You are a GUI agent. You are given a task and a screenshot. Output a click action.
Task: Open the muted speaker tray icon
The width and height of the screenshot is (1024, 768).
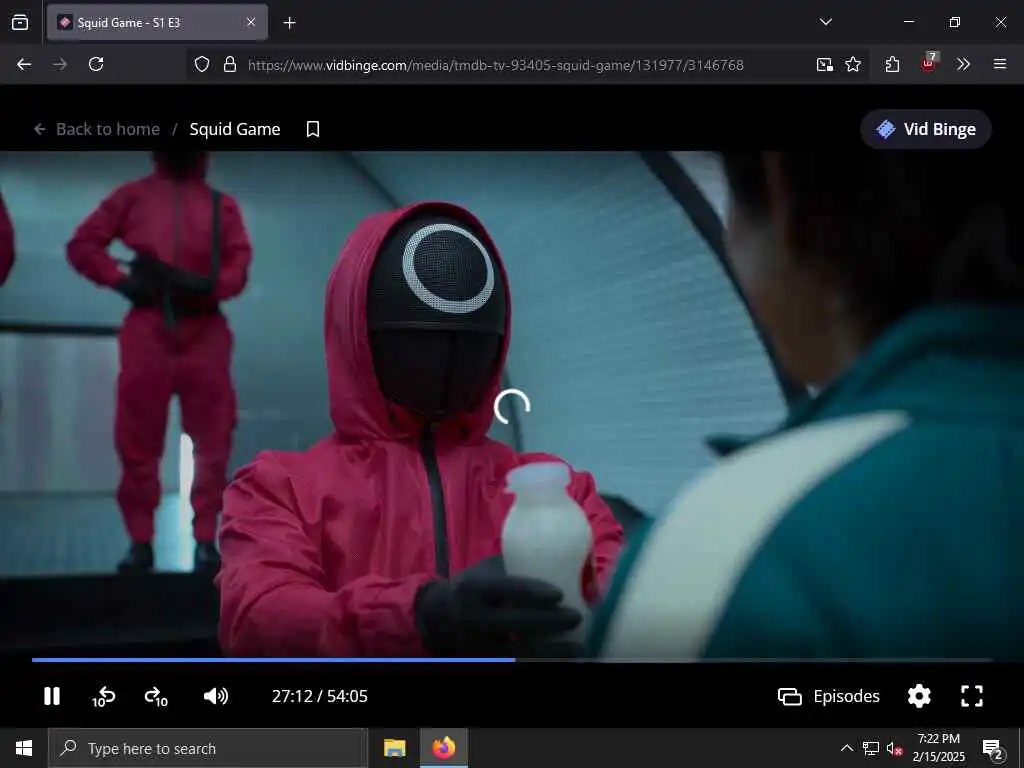coord(894,748)
